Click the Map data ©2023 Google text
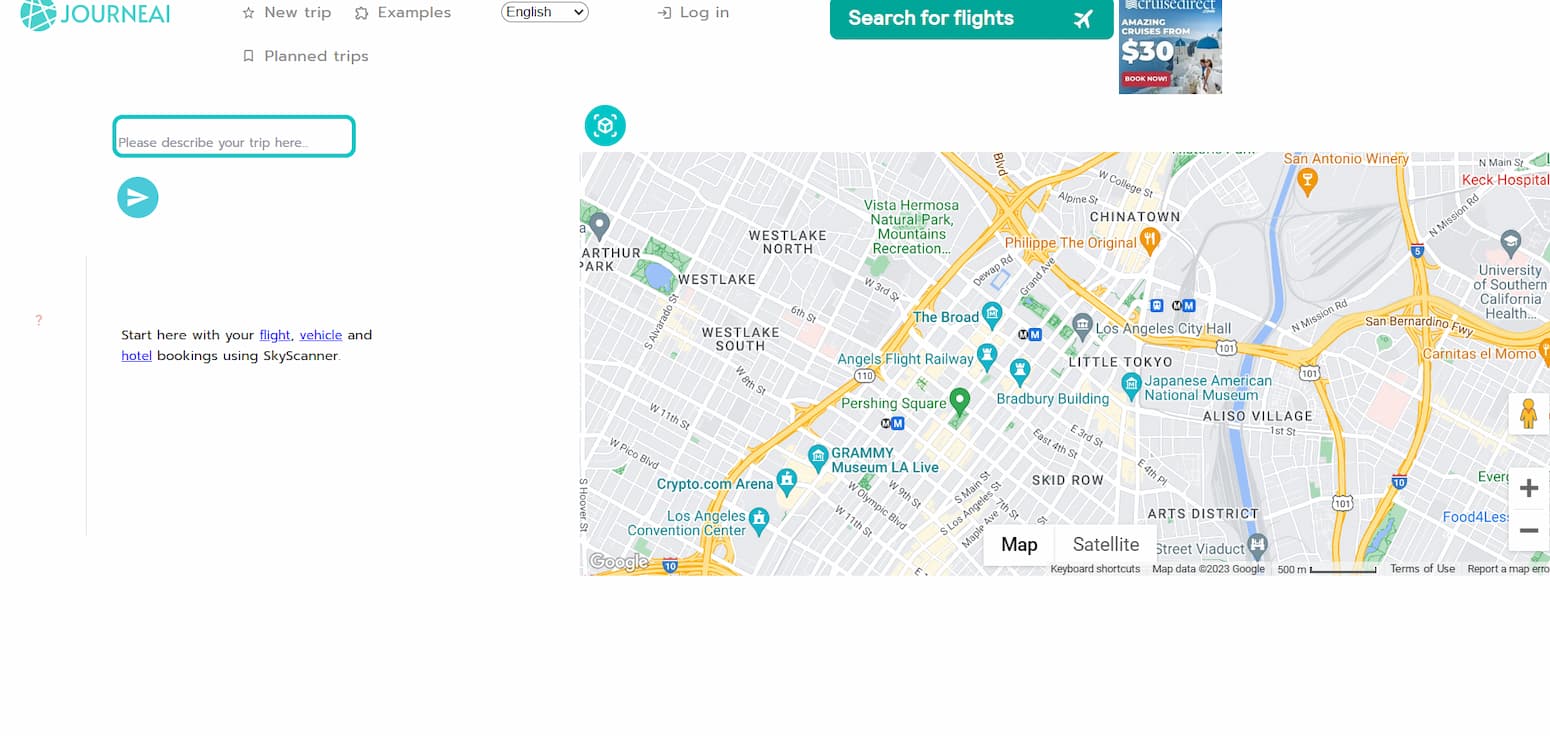This screenshot has width=1550, height=736. tap(1208, 569)
